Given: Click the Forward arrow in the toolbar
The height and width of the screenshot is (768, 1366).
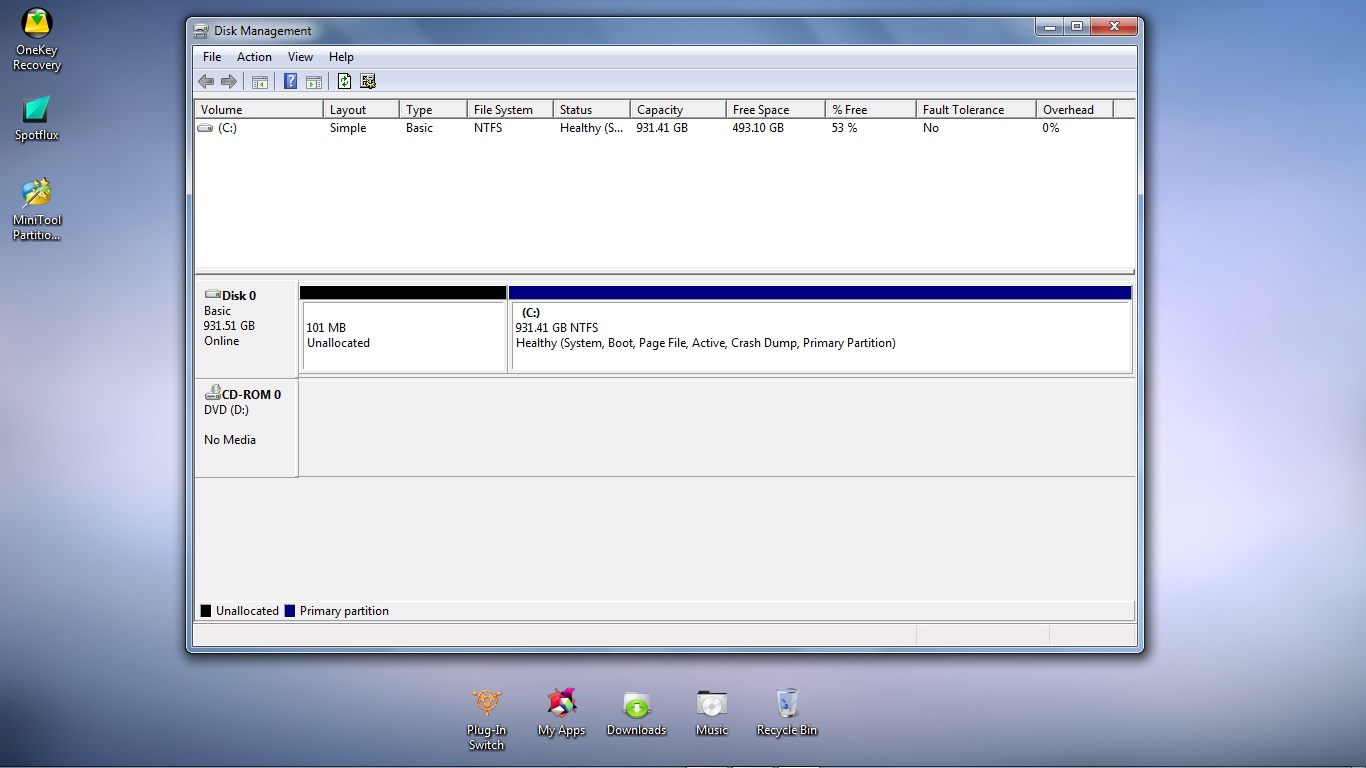Looking at the screenshot, I should click(229, 82).
